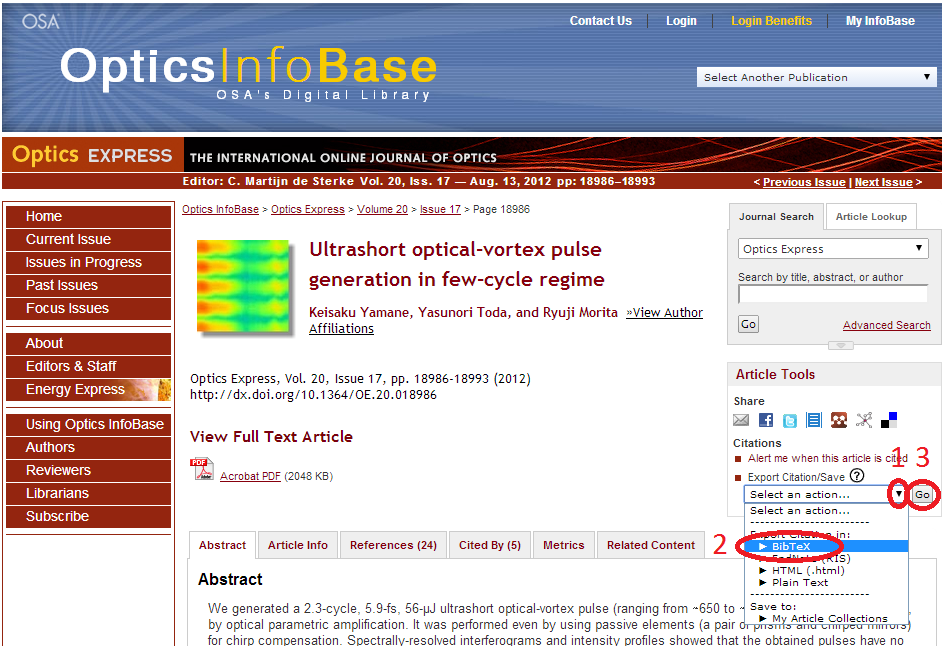This screenshot has height=646, width=942.
Task: Click Optics InfoBase breadcrumb link
Action: click(220, 209)
